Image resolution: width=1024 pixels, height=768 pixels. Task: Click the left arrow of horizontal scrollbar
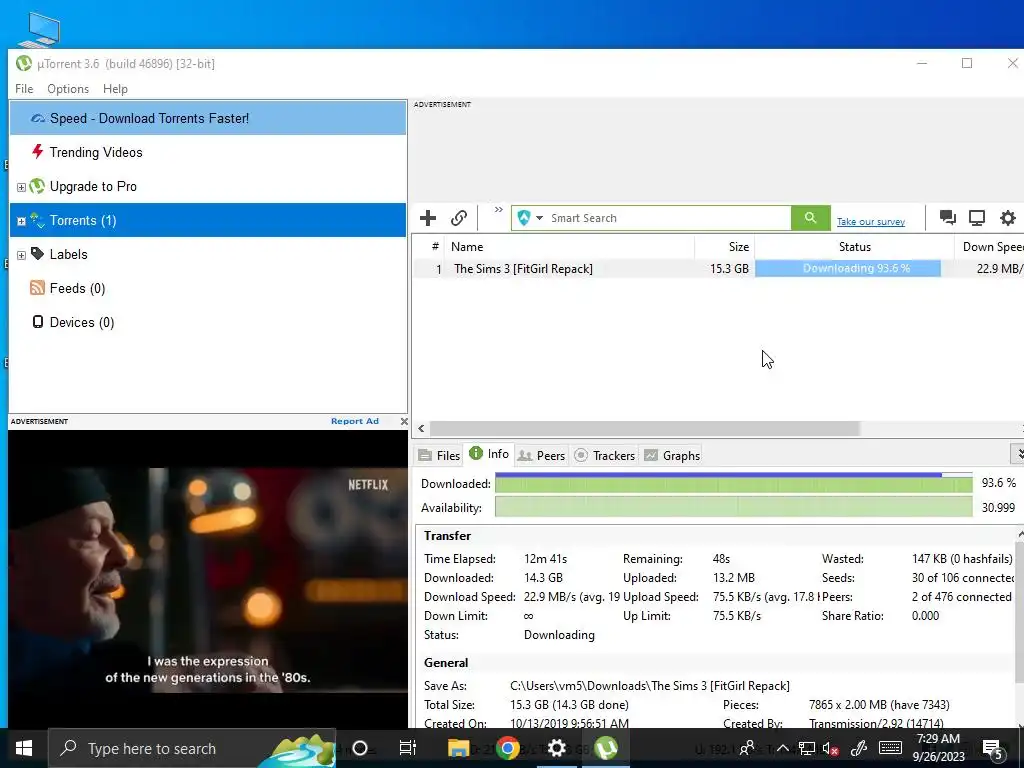point(421,428)
